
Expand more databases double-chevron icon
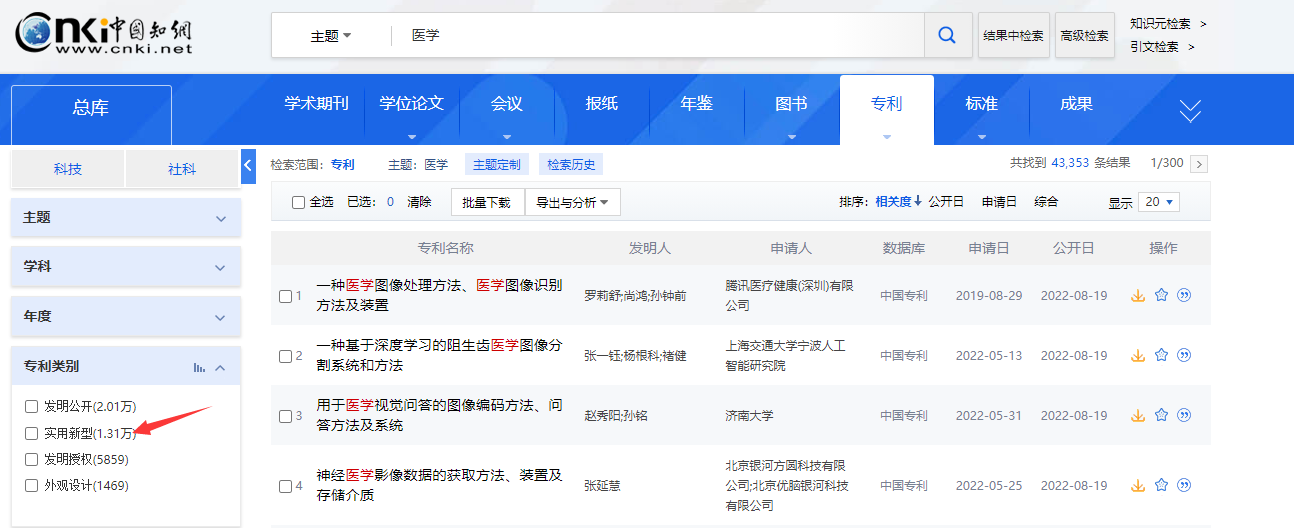tap(1190, 111)
